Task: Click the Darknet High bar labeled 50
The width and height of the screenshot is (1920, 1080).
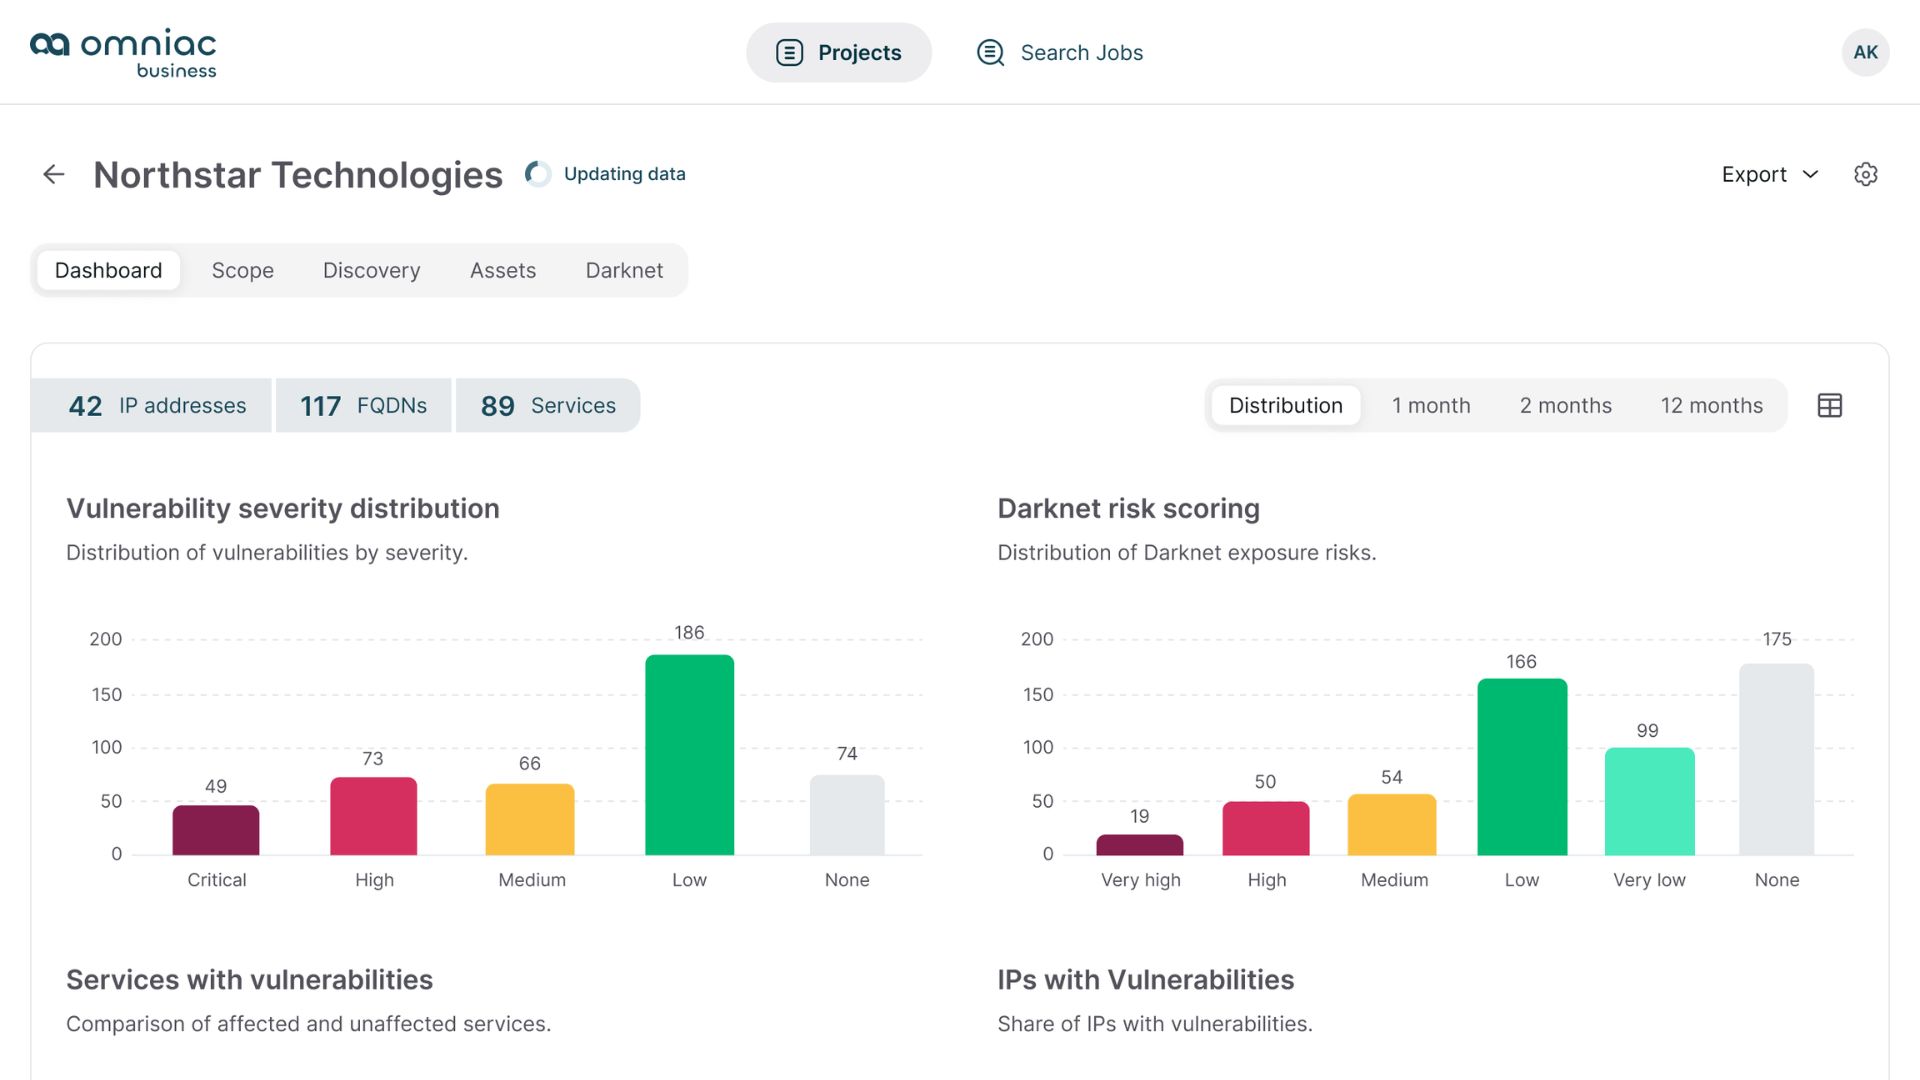Action: coord(1266,828)
